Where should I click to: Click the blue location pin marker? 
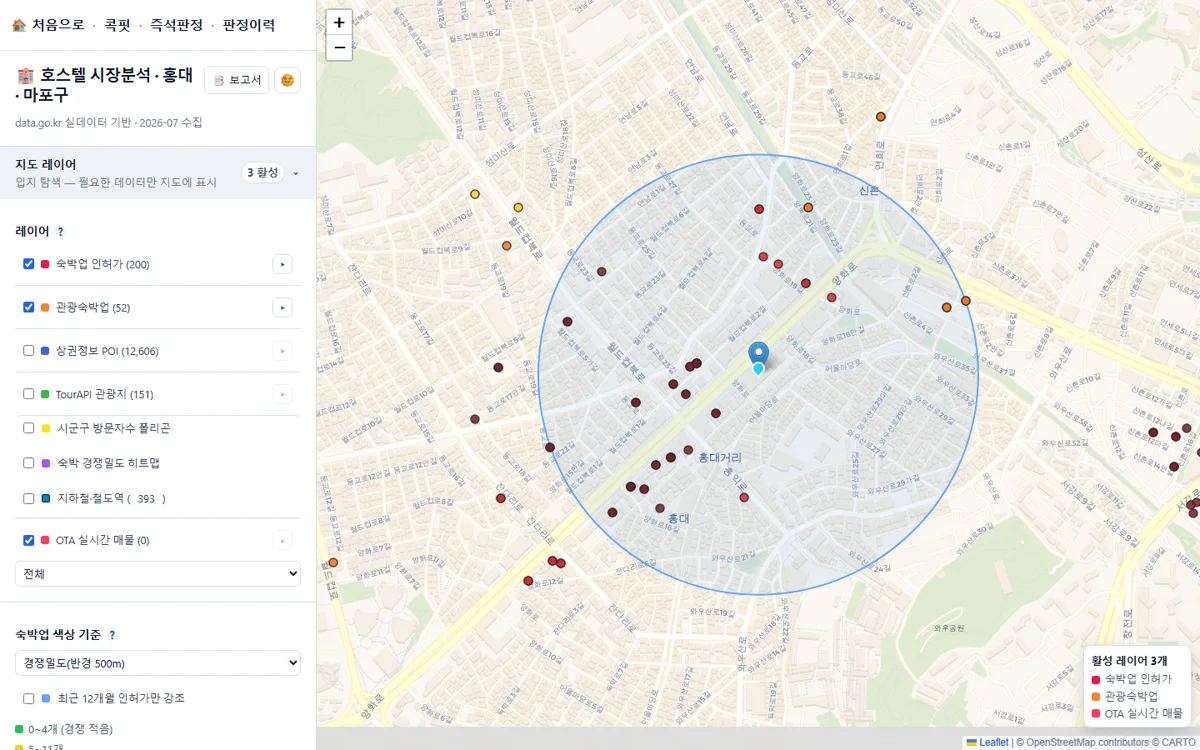759,355
